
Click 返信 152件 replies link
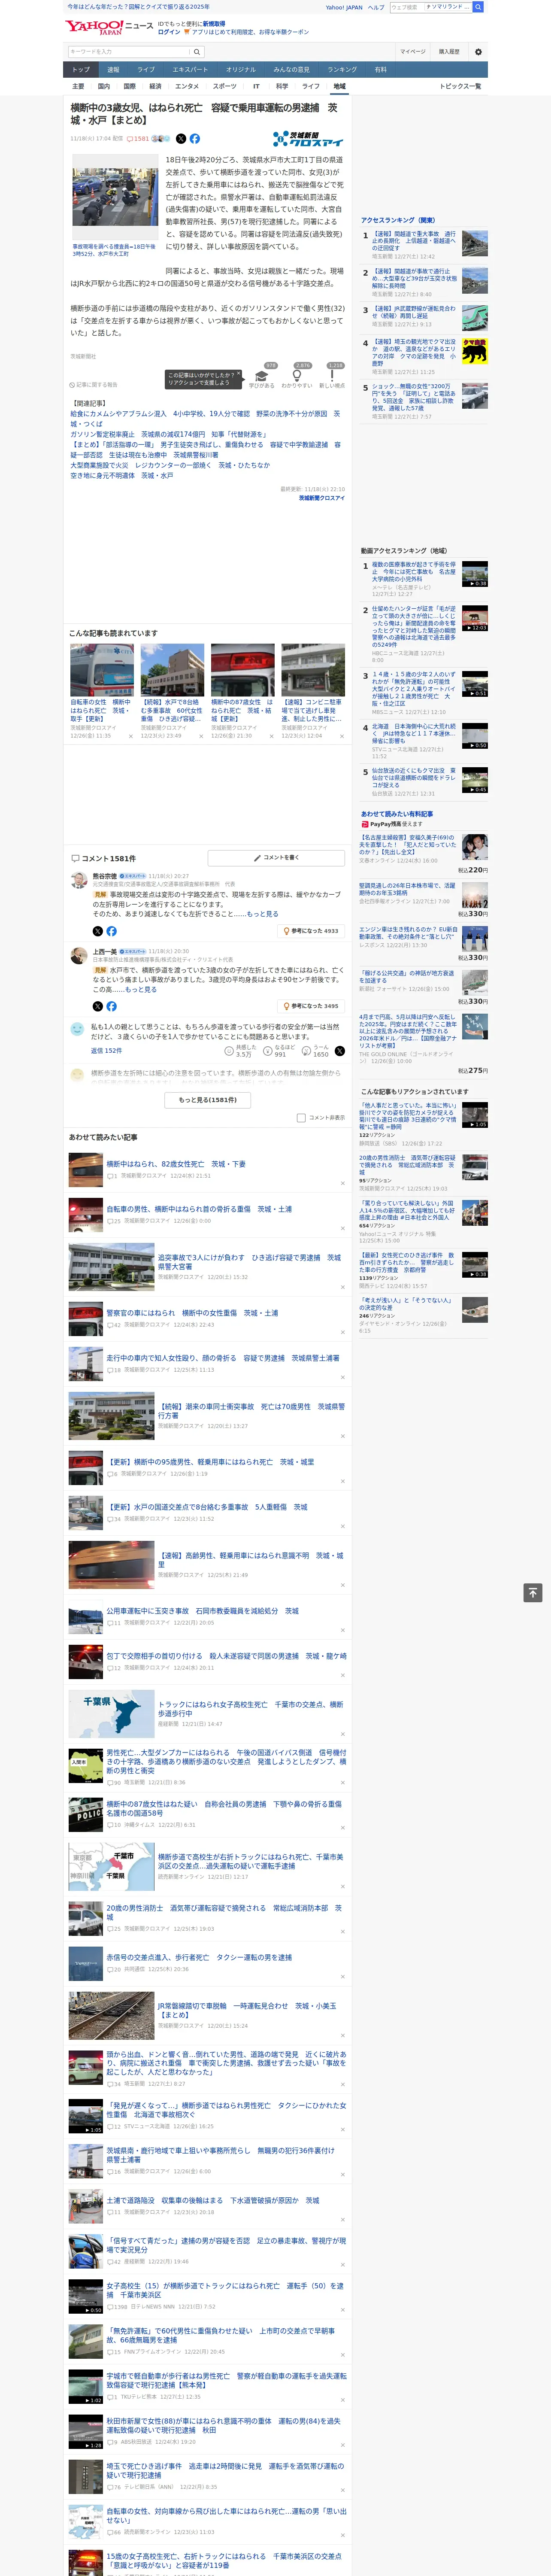point(106,1051)
